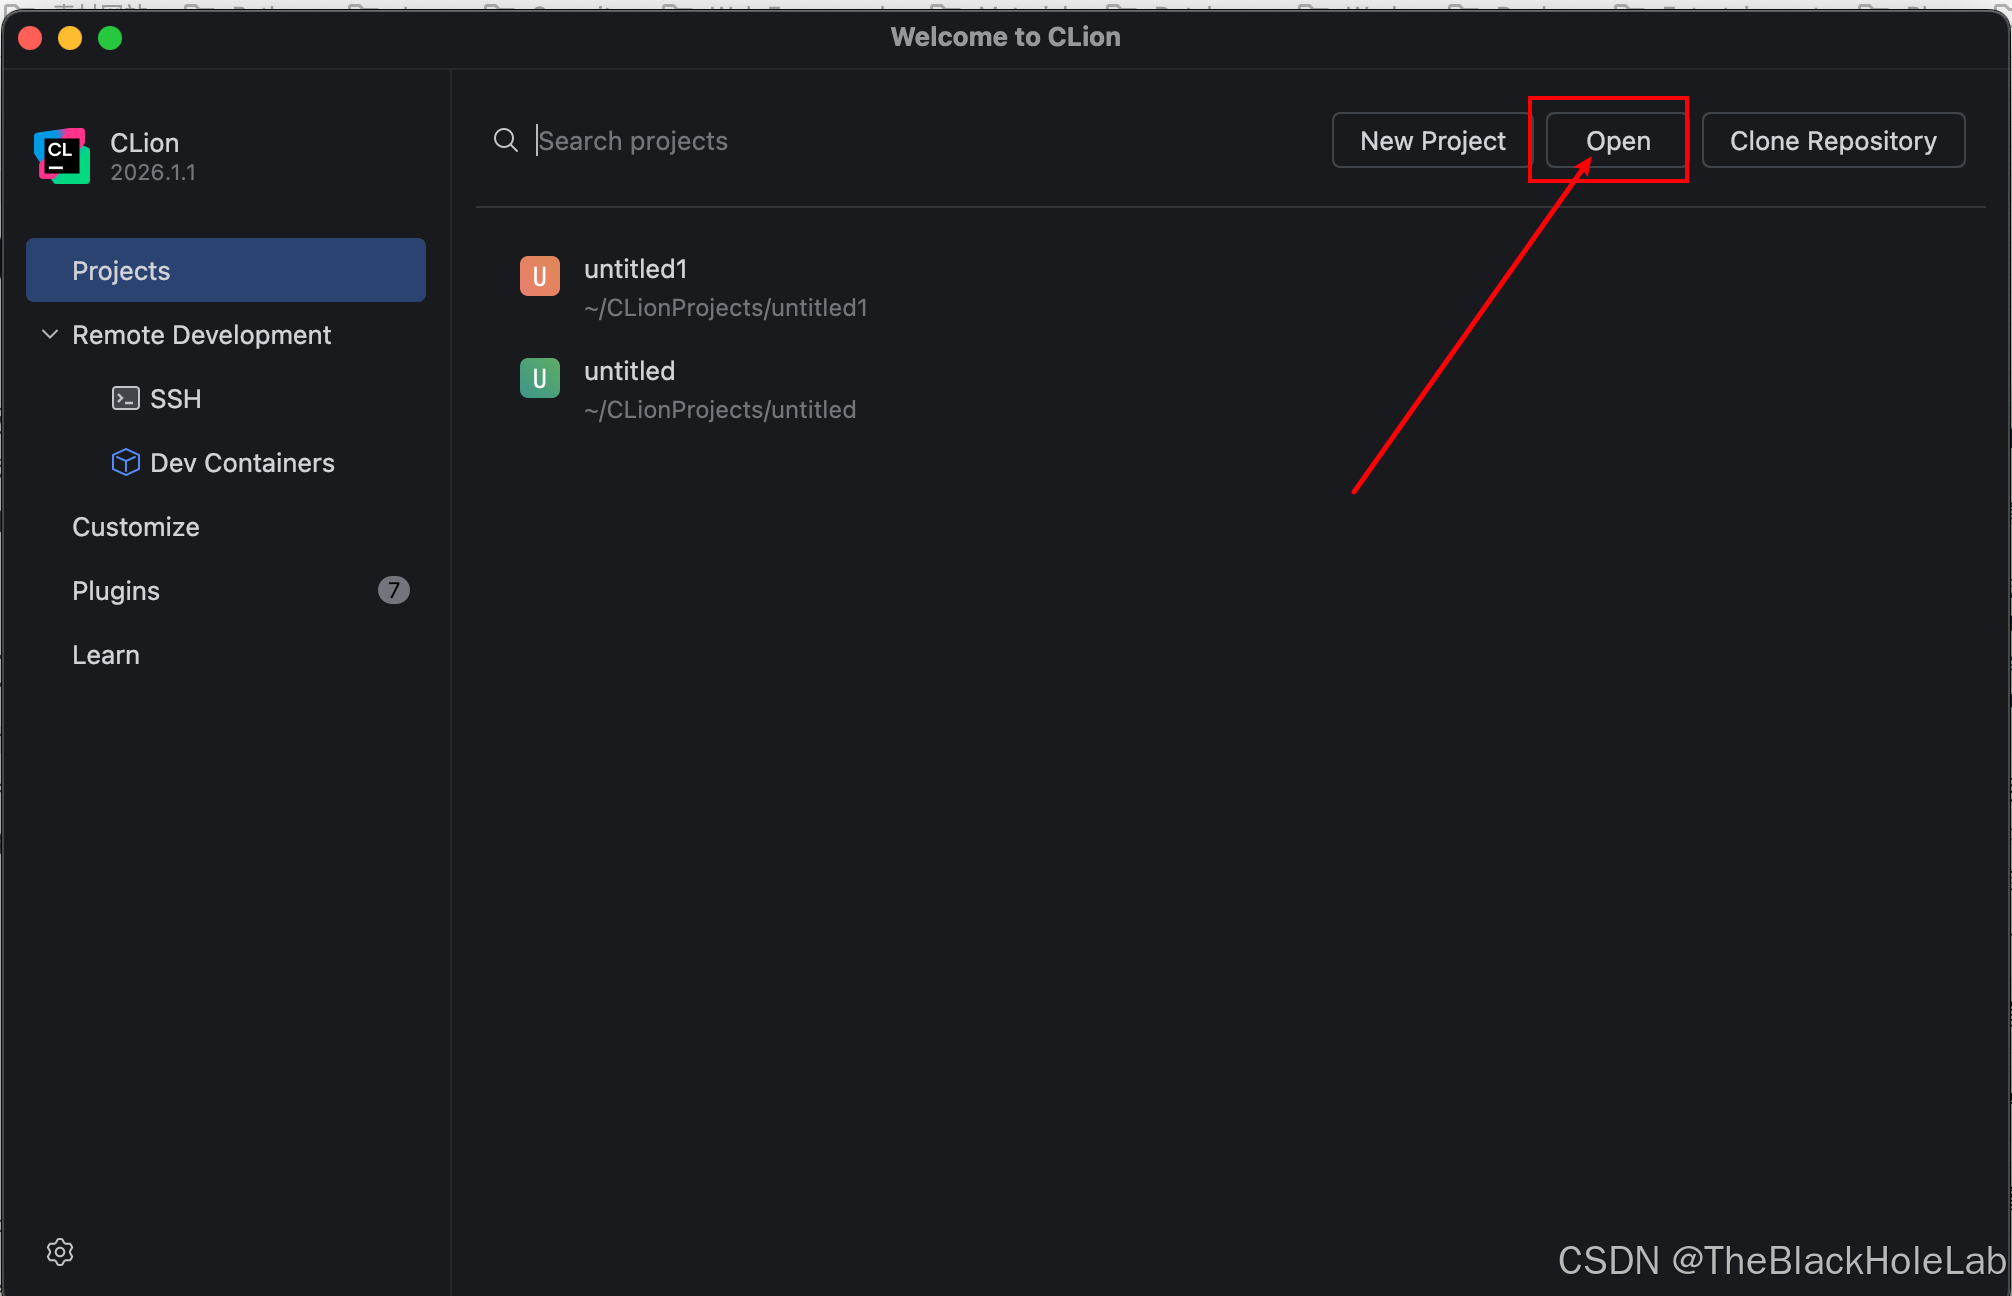Open the Learn section
The height and width of the screenshot is (1296, 2012).
click(106, 655)
